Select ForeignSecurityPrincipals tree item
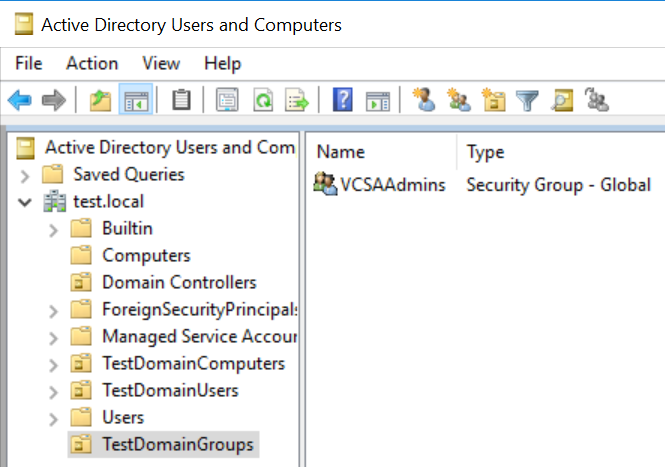 [200, 309]
